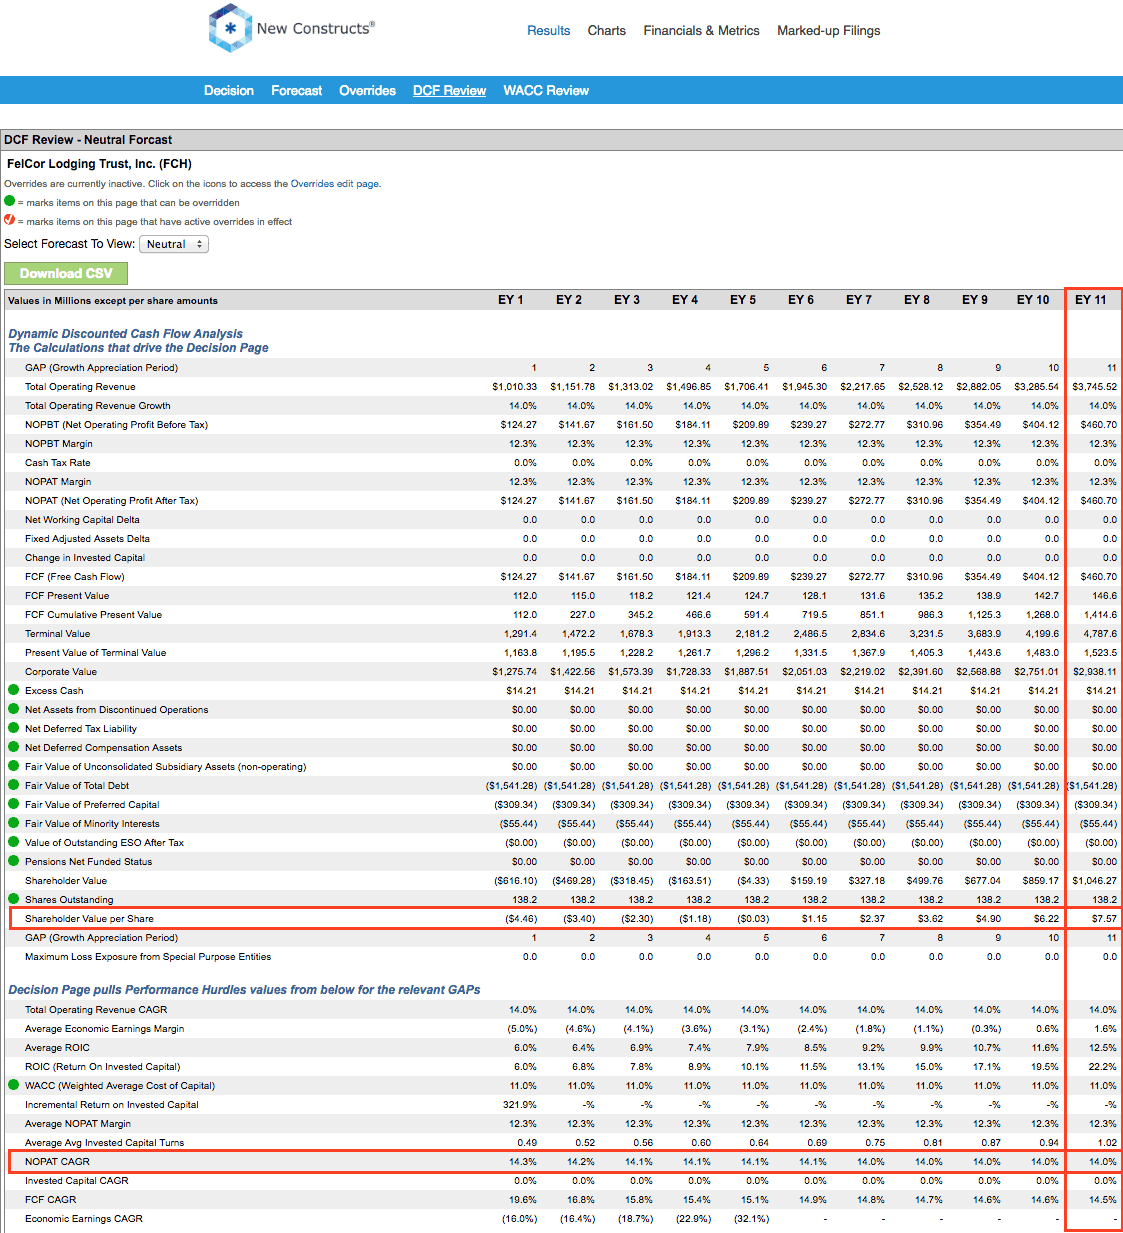Click the EY 11 column header

pyautogui.click(x=1091, y=300)
